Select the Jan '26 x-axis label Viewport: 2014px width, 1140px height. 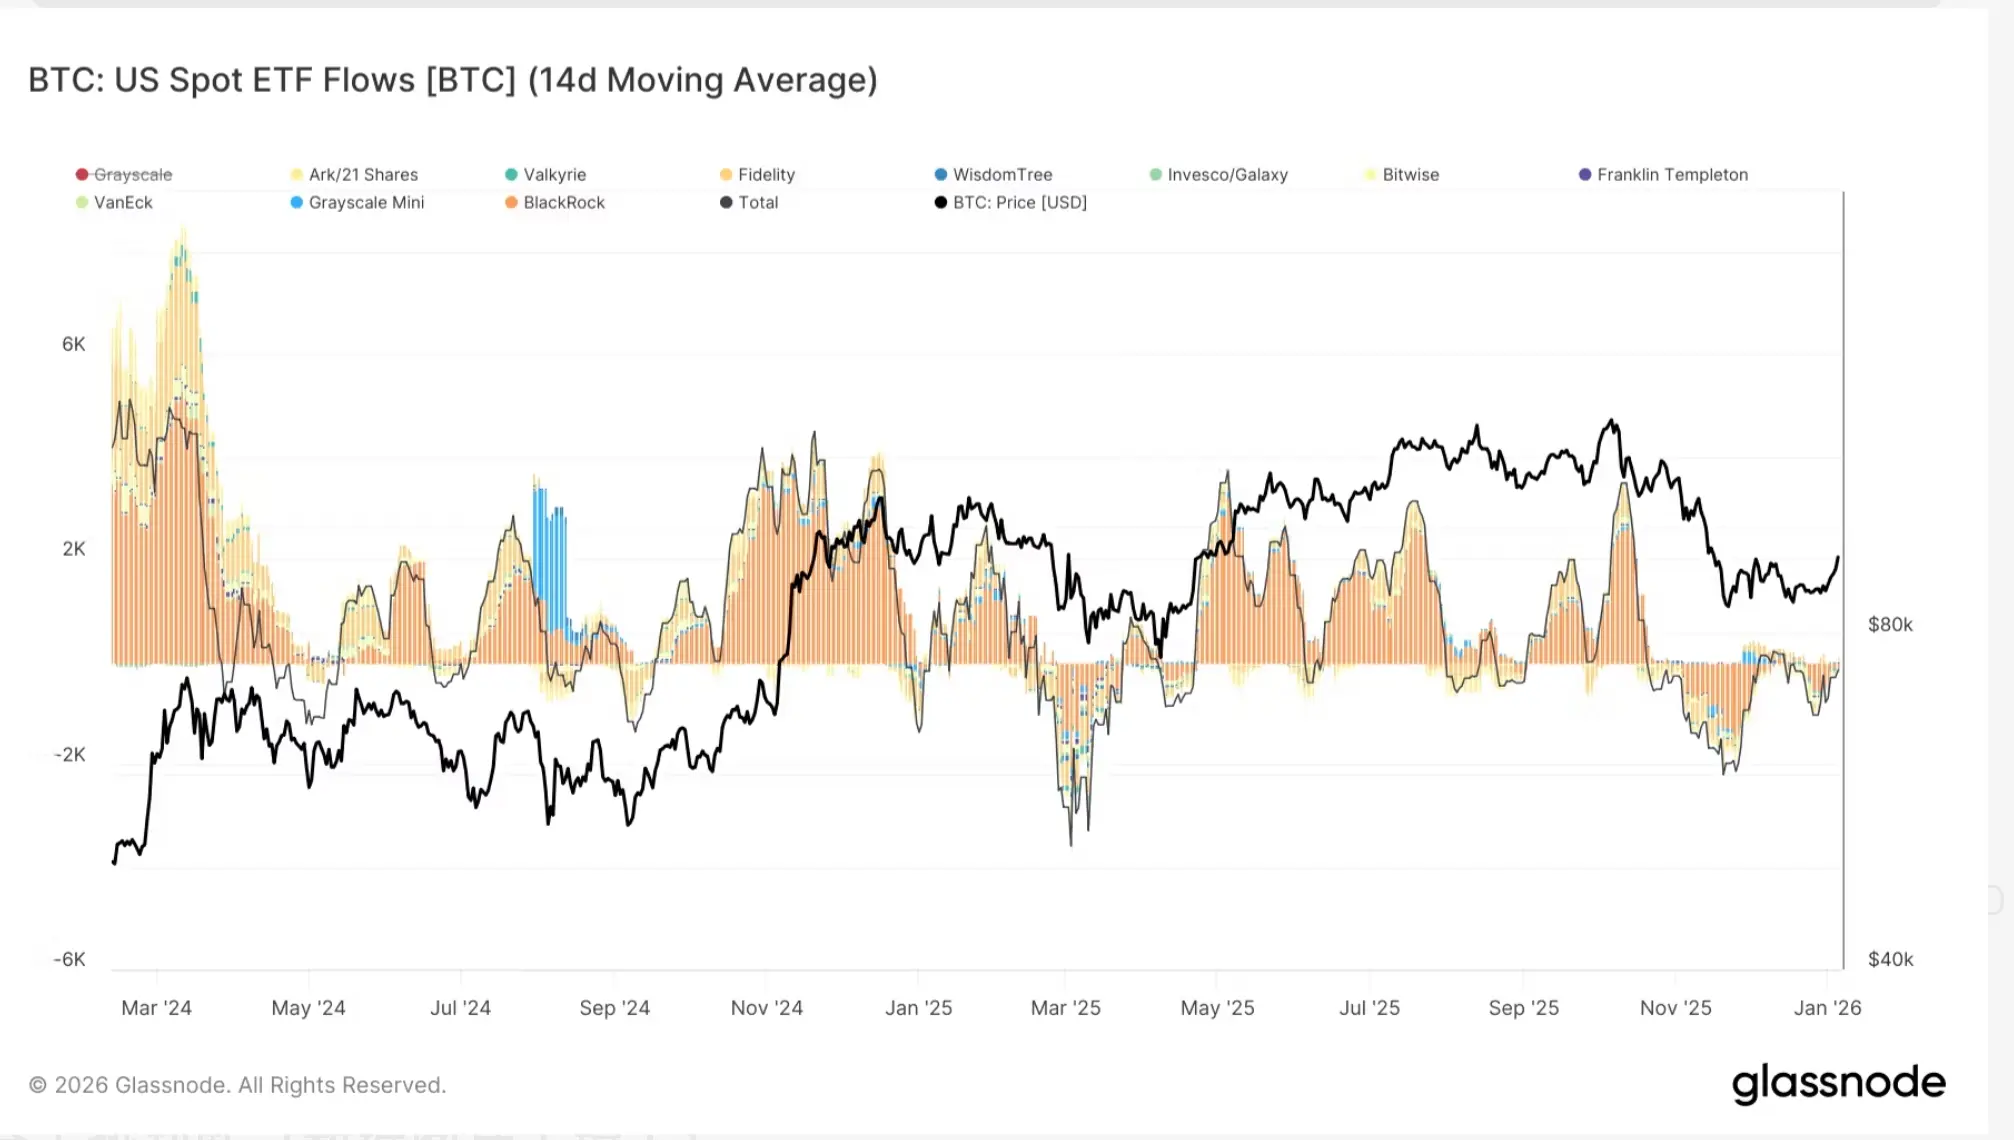1827,1007
